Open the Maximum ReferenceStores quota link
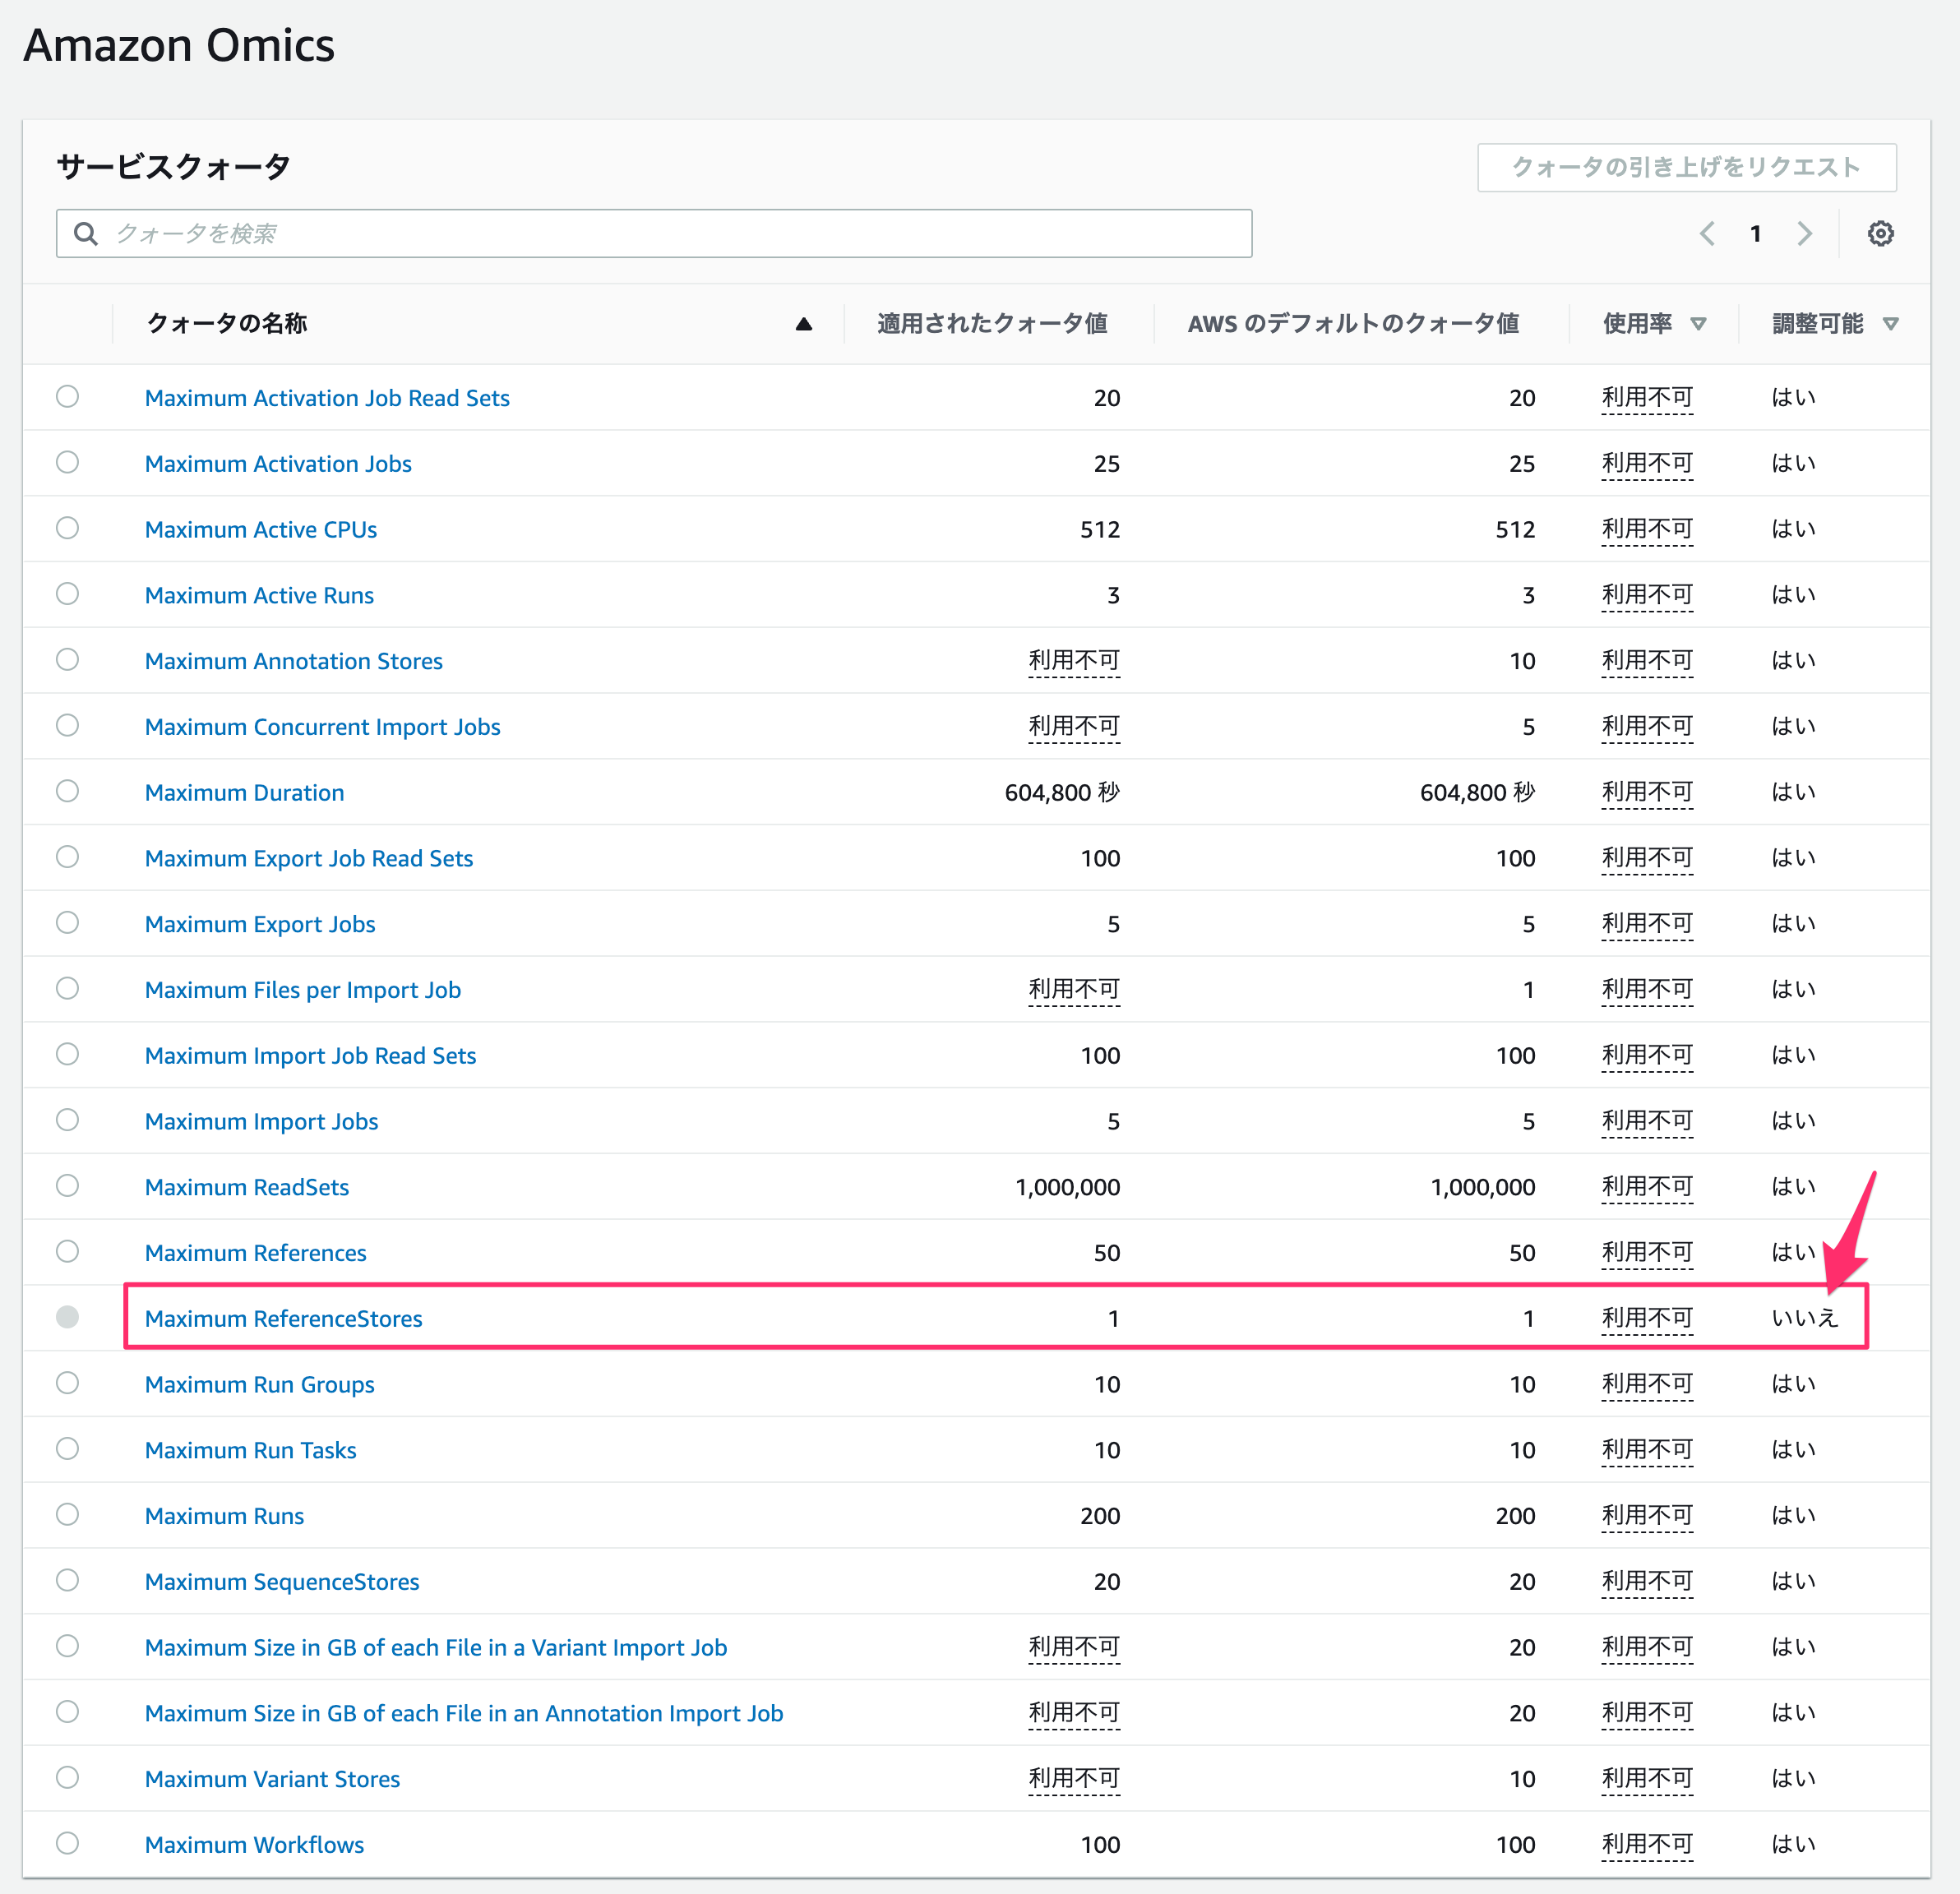 [284, 1318]
